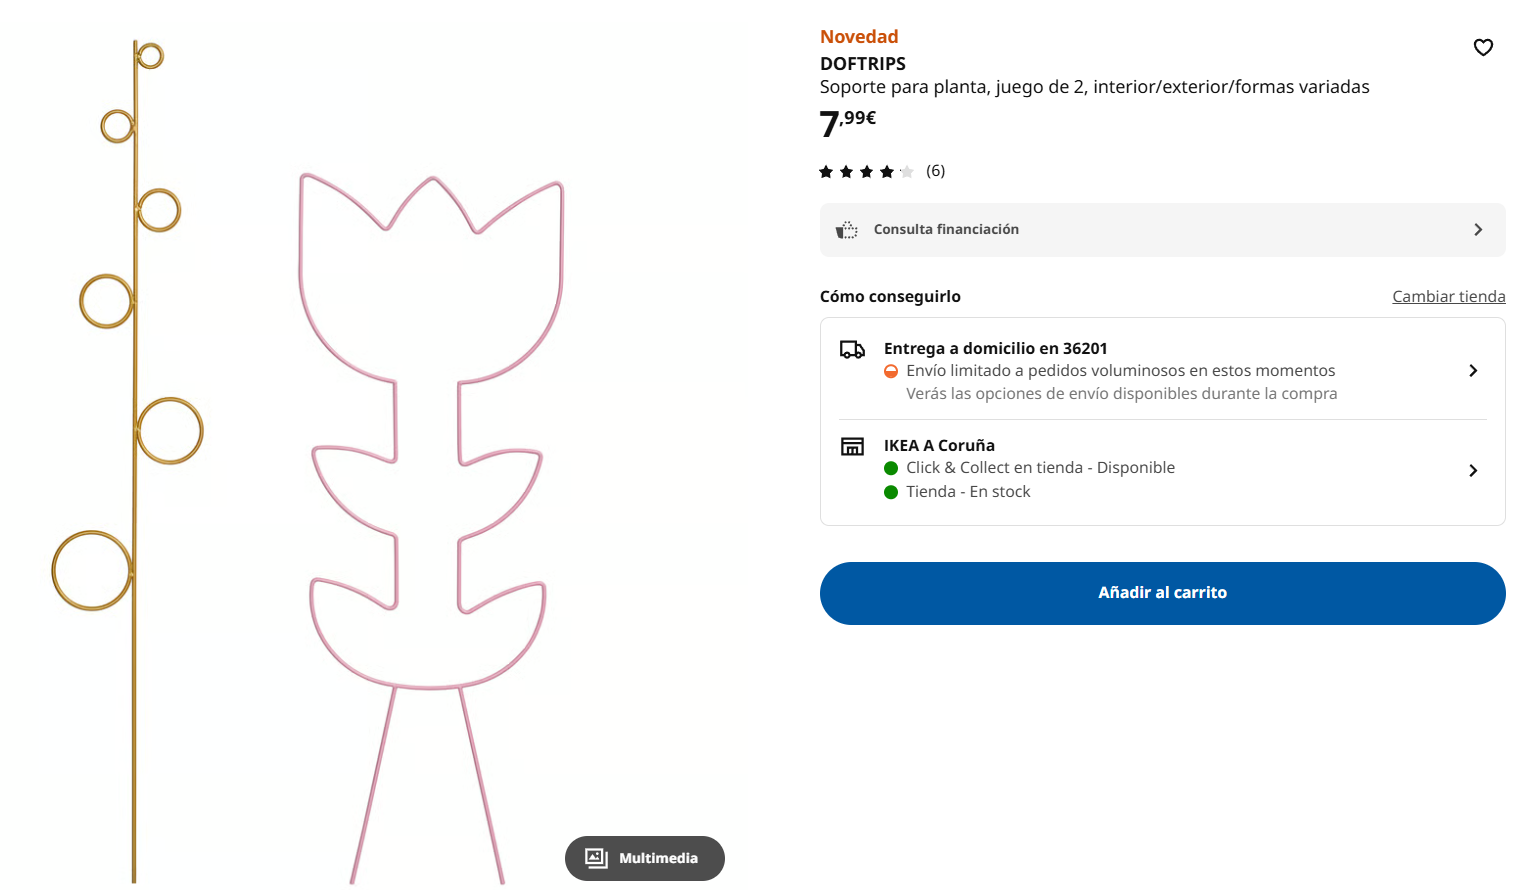Click the green Click & Collect status dot
The width and height of the screenshot is (1534, 890).
[x=891, y=468]
